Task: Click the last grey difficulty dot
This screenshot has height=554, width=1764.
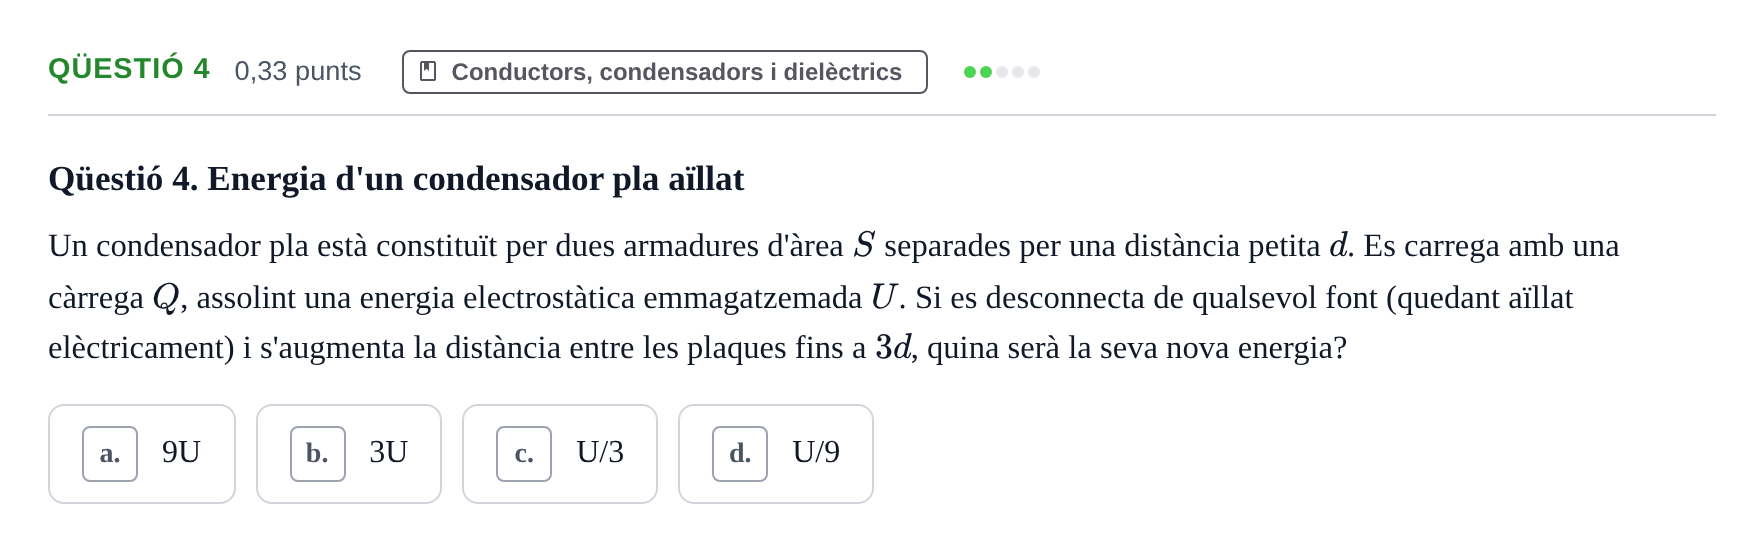Action: [1034, 72]
